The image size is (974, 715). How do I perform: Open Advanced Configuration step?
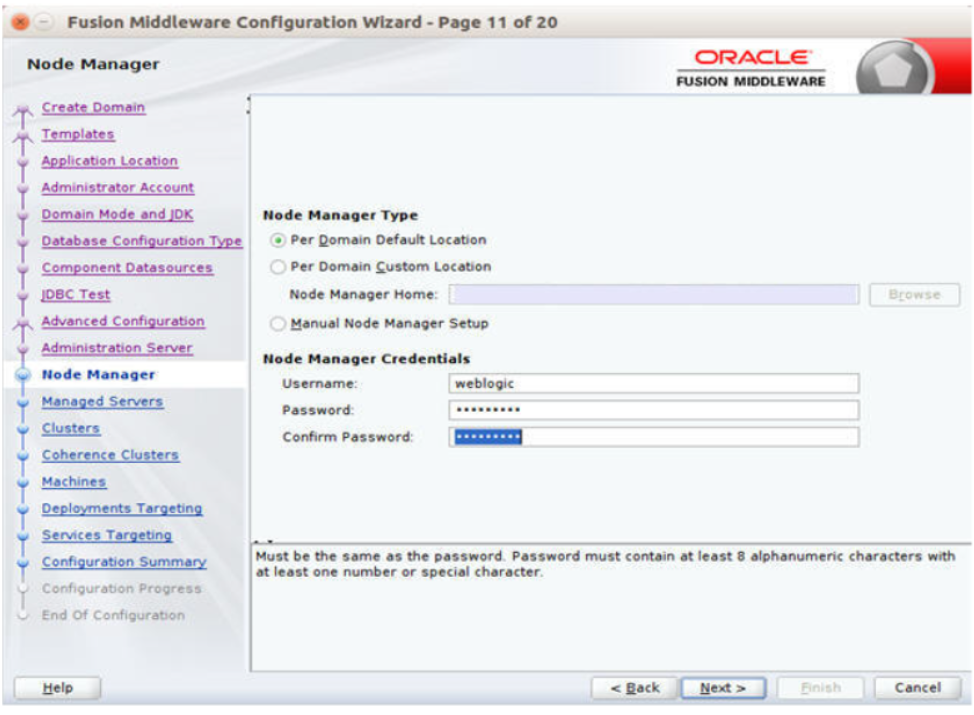123,321
